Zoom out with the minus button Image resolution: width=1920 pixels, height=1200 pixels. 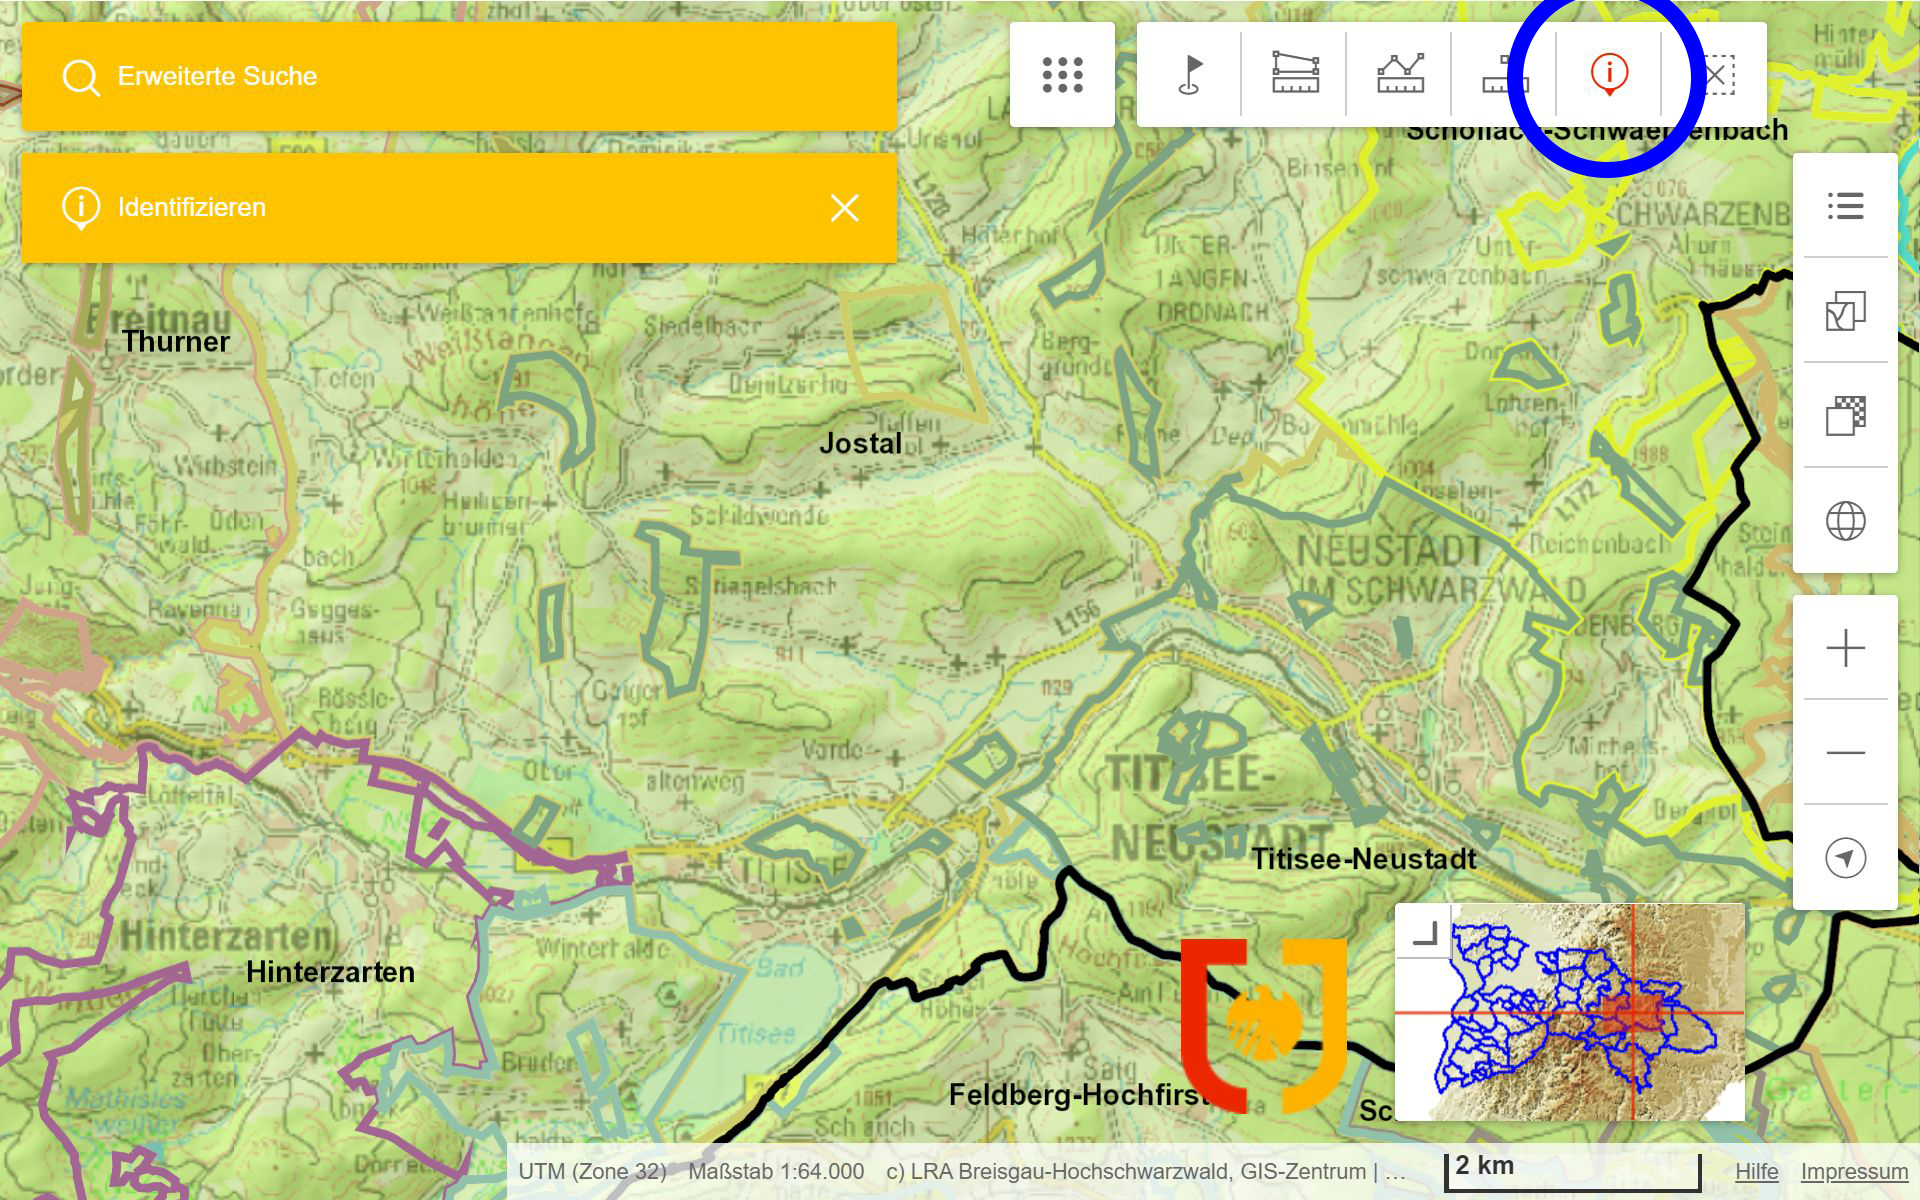[x=1845, y=752]
